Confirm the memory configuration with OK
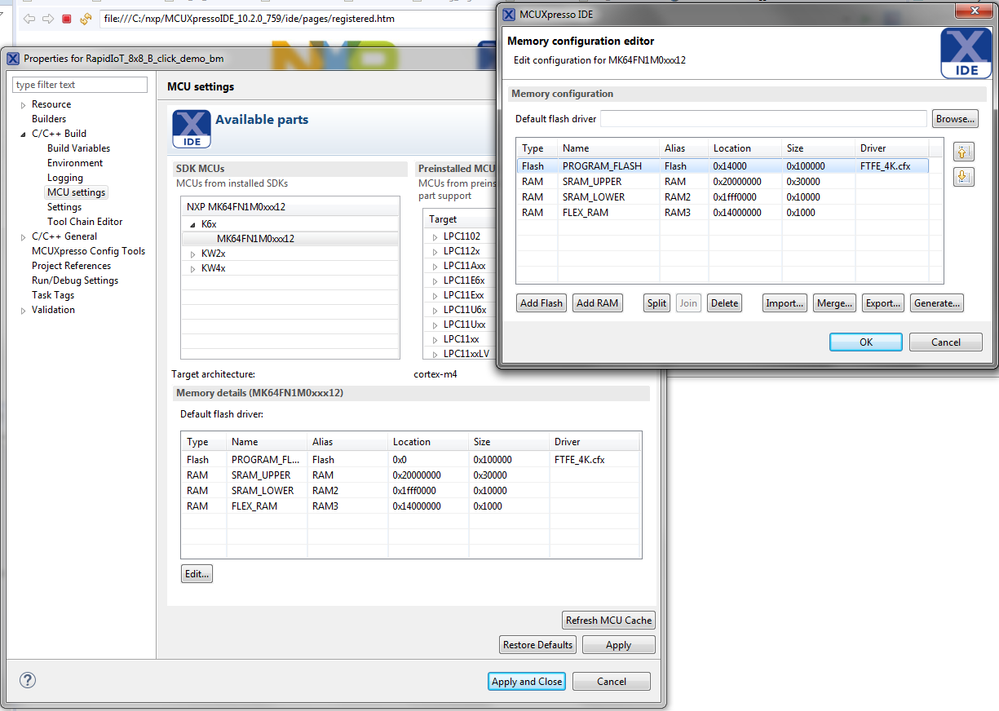The width and height of the screenshot is (999, 711). click(866, 342)
